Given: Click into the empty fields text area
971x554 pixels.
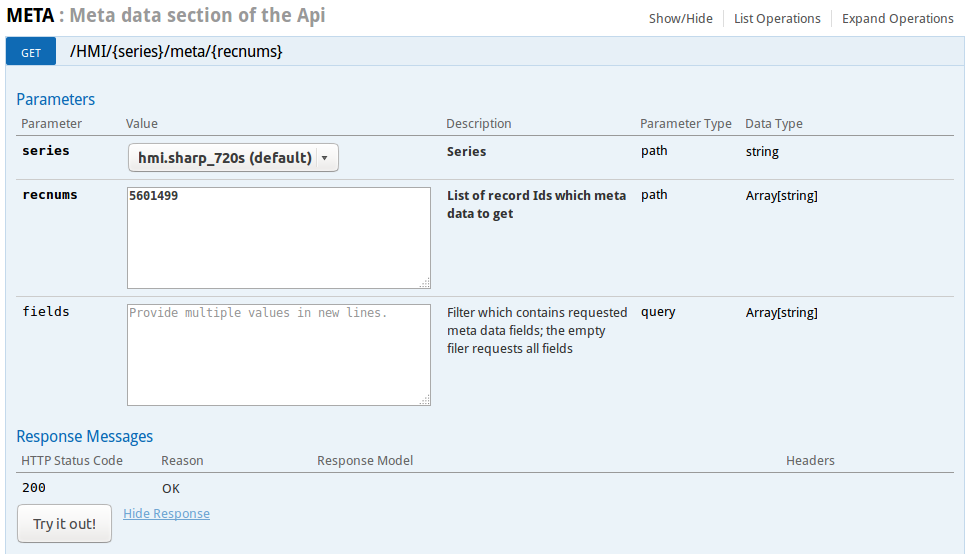Looking at the screenshot, I should pos(278,355).
